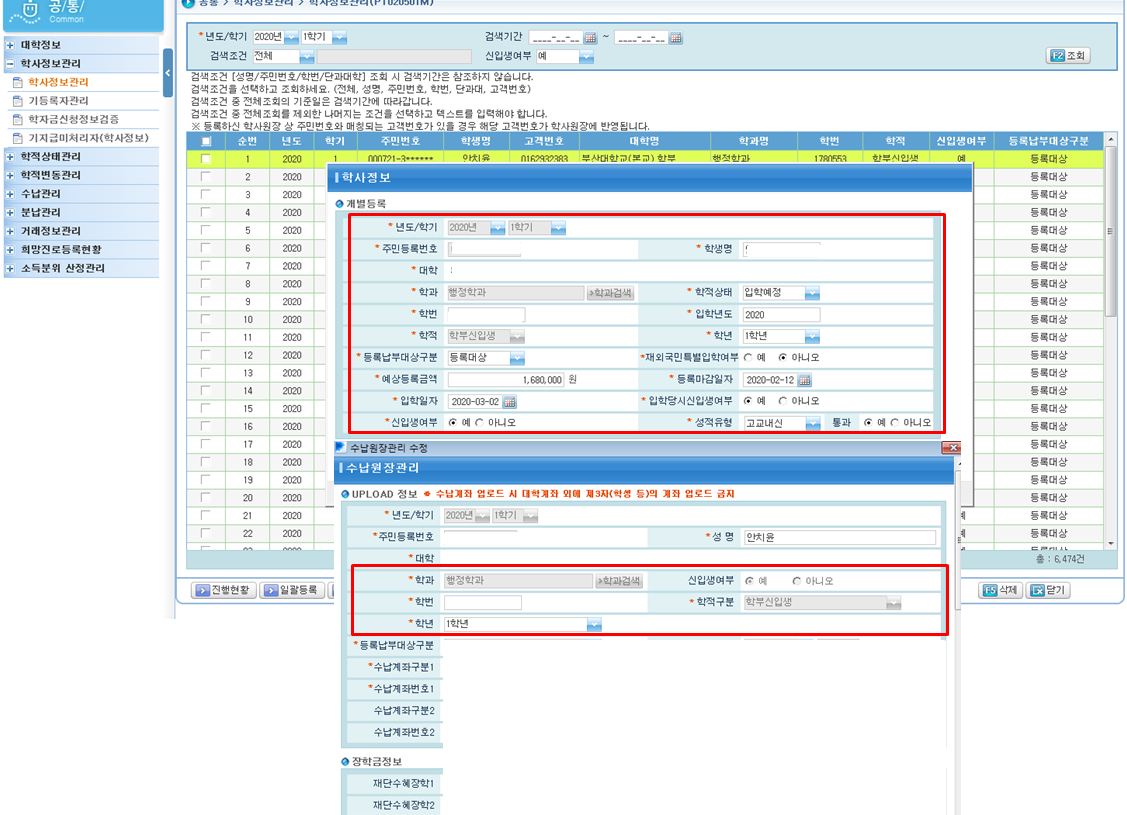
Task: Click the F2 조회 search button
Action: (x=1067, y=55)
